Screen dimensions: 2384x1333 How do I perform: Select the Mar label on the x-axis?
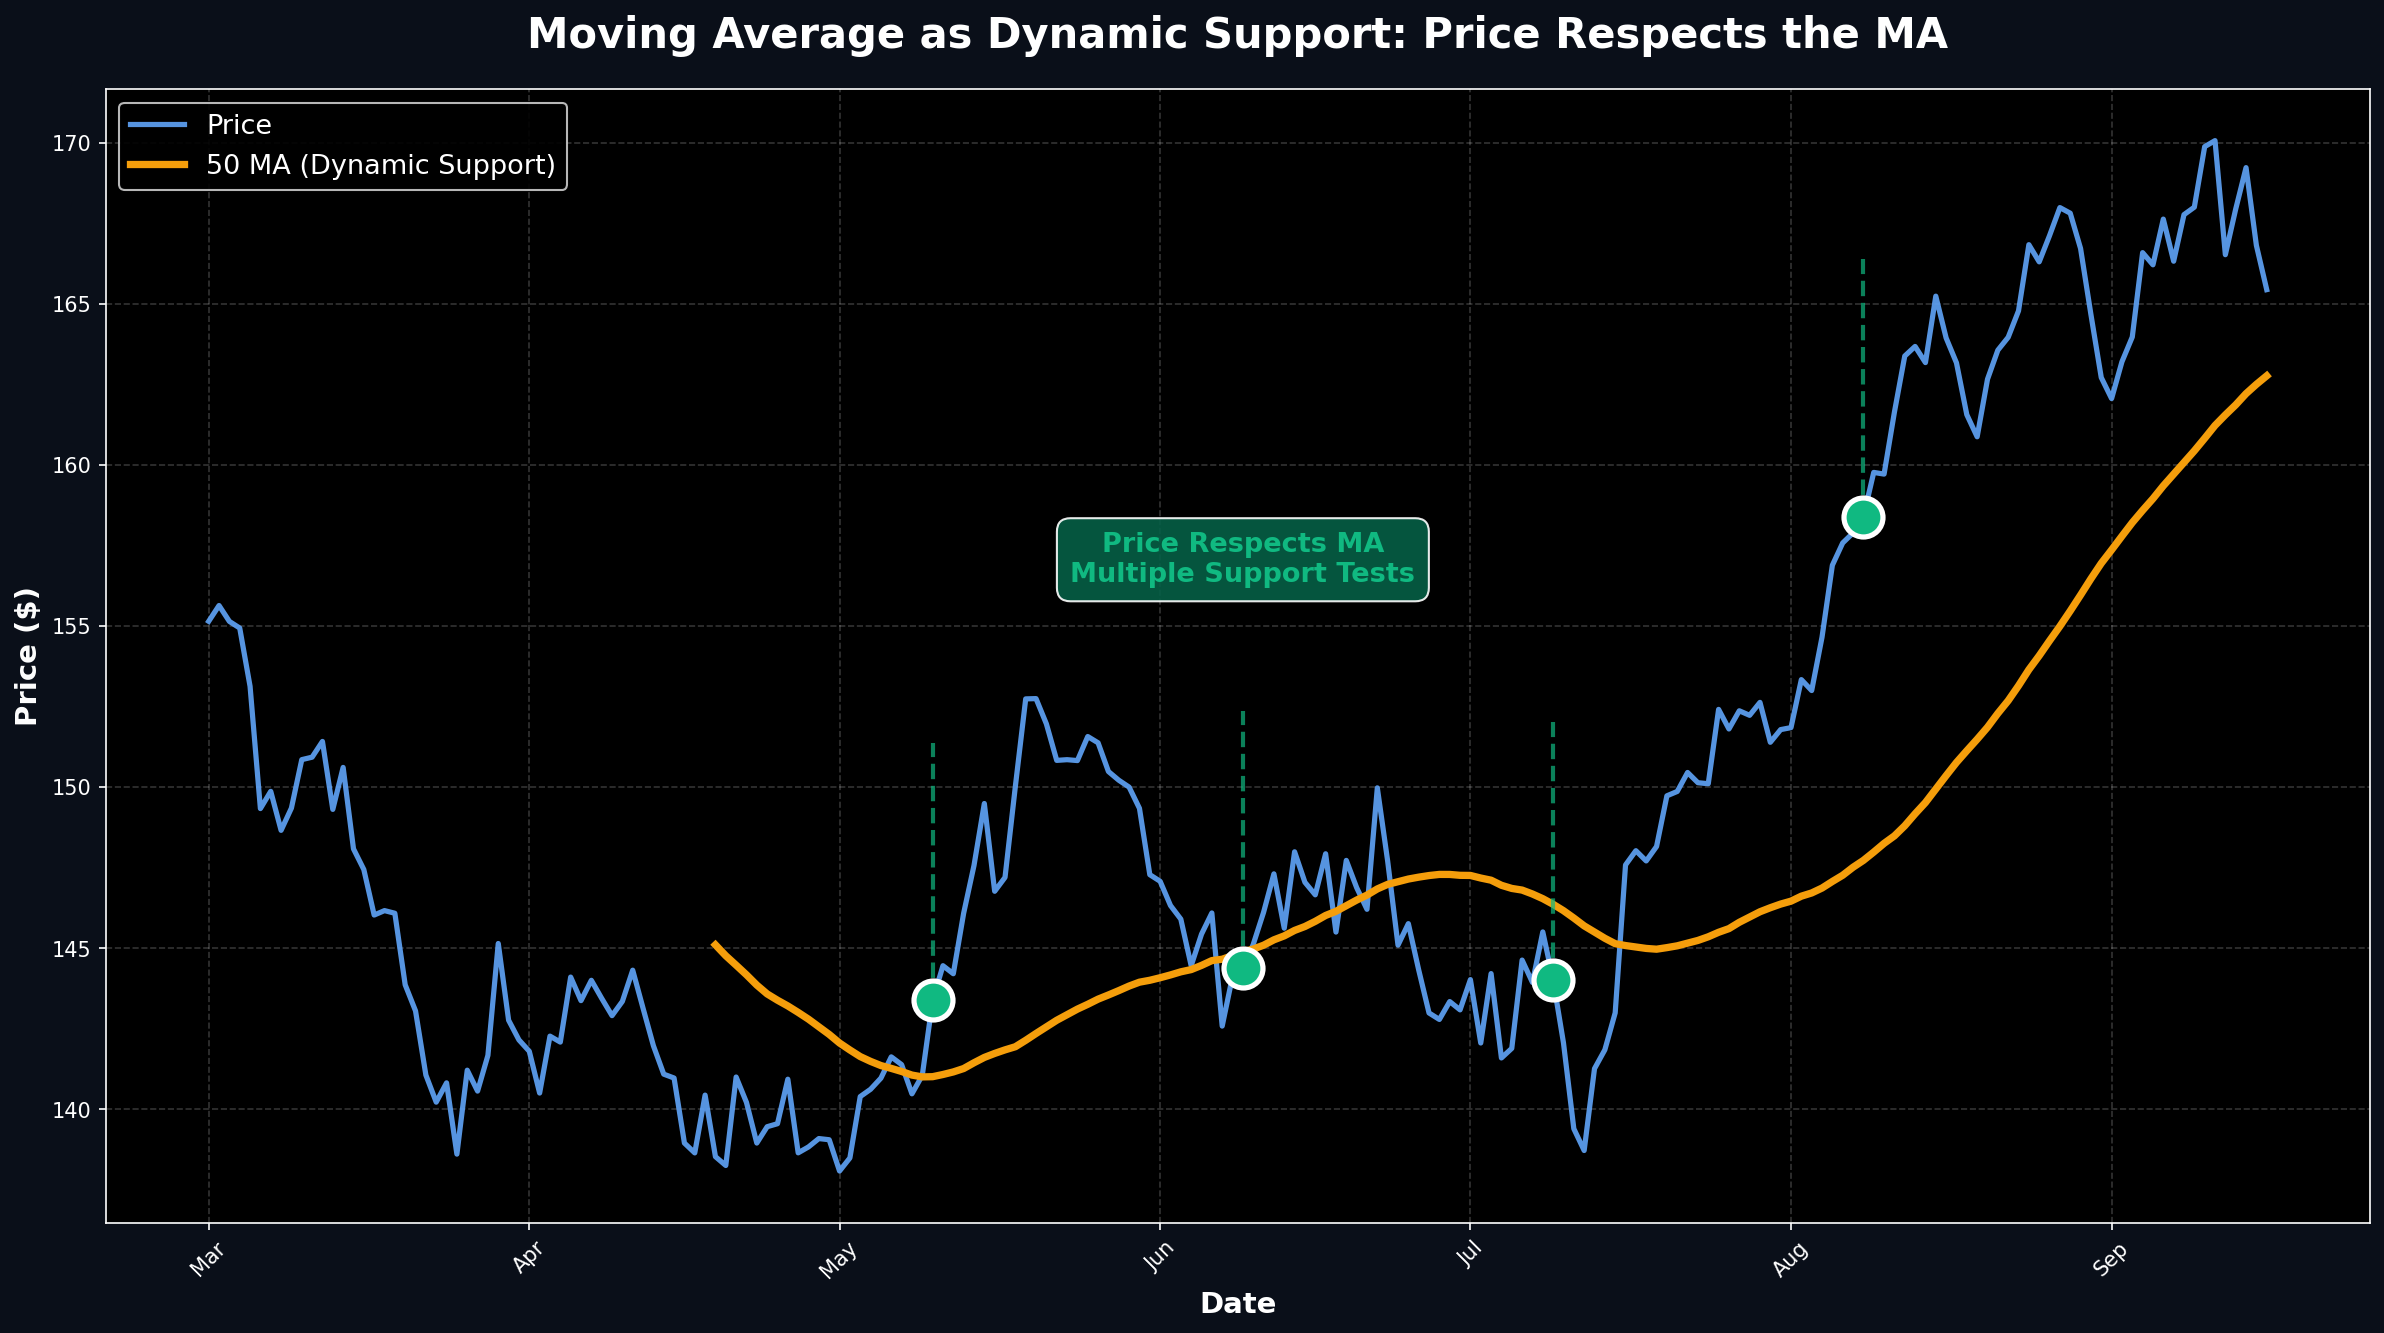pos(209,1260)
